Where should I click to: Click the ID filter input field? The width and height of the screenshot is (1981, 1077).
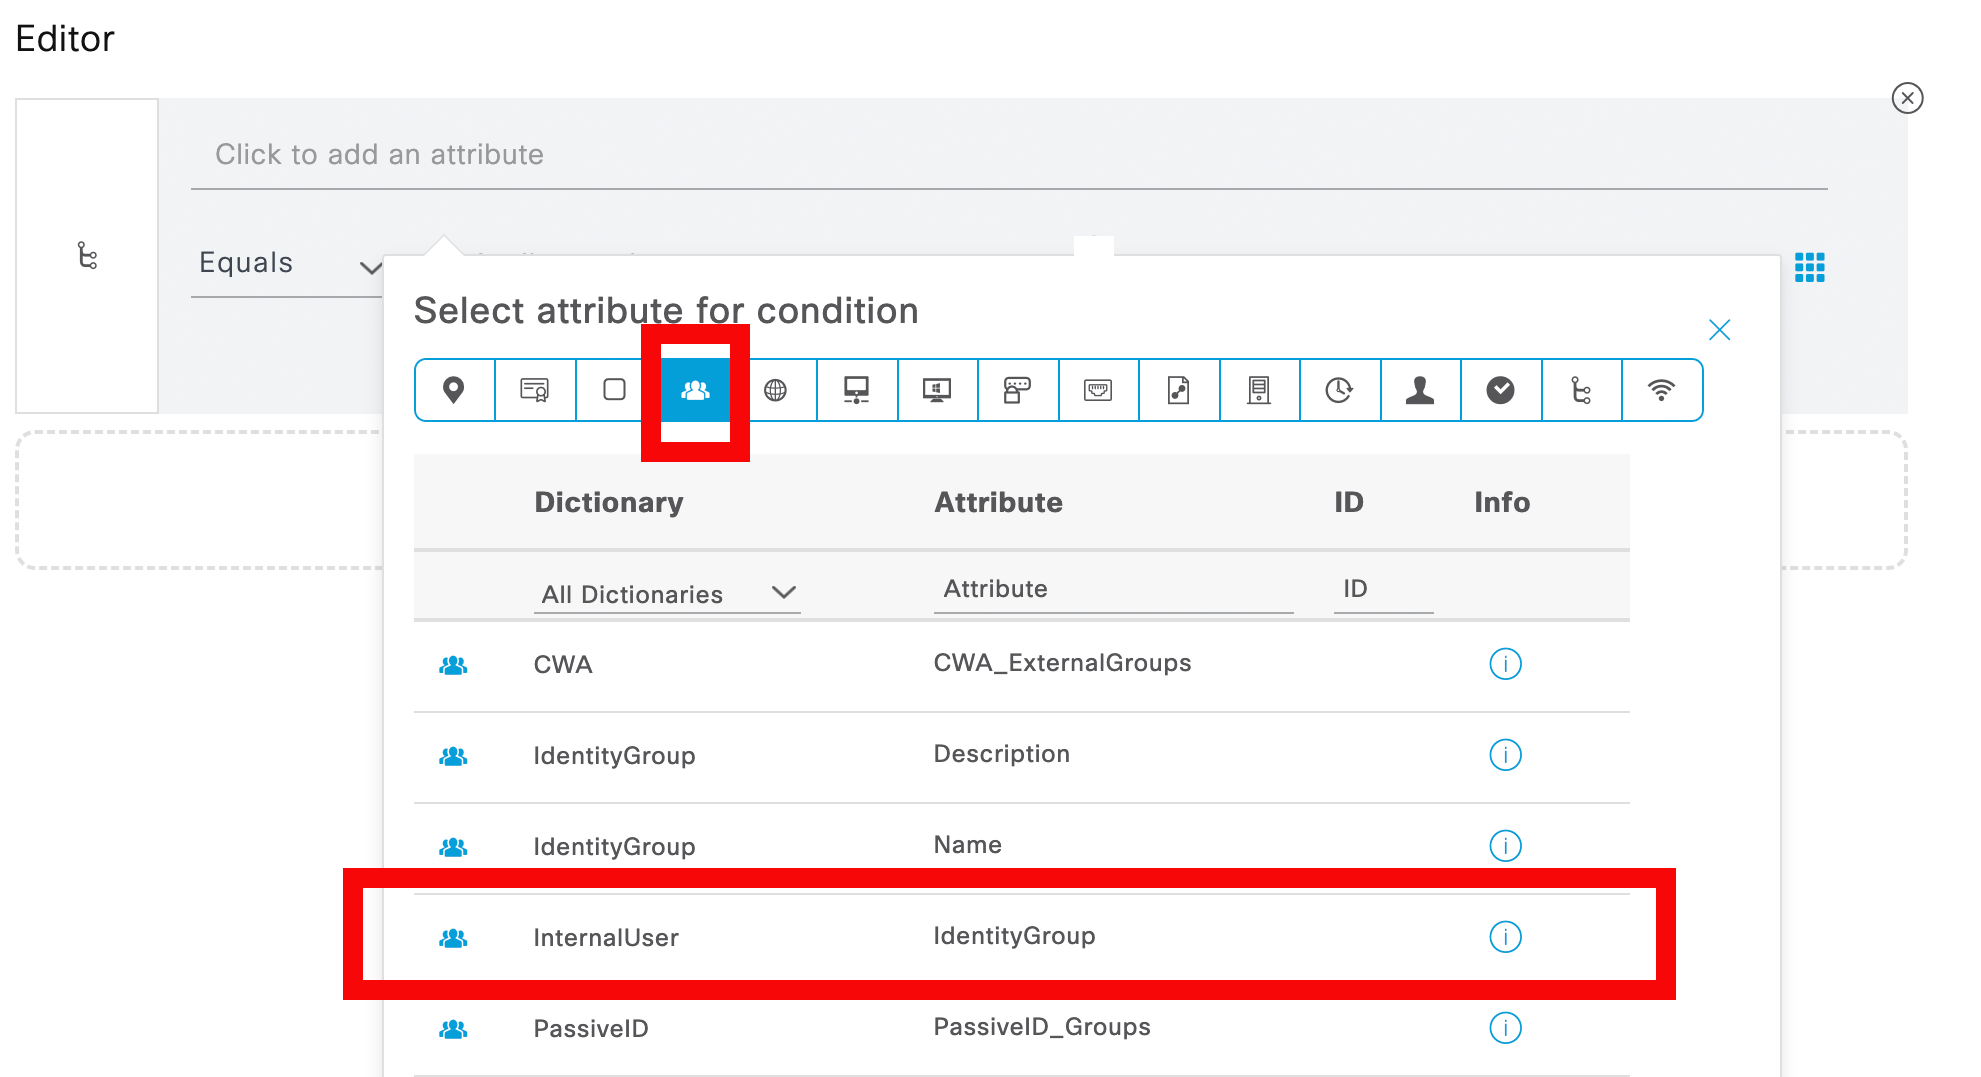(x=1384, y=590)
